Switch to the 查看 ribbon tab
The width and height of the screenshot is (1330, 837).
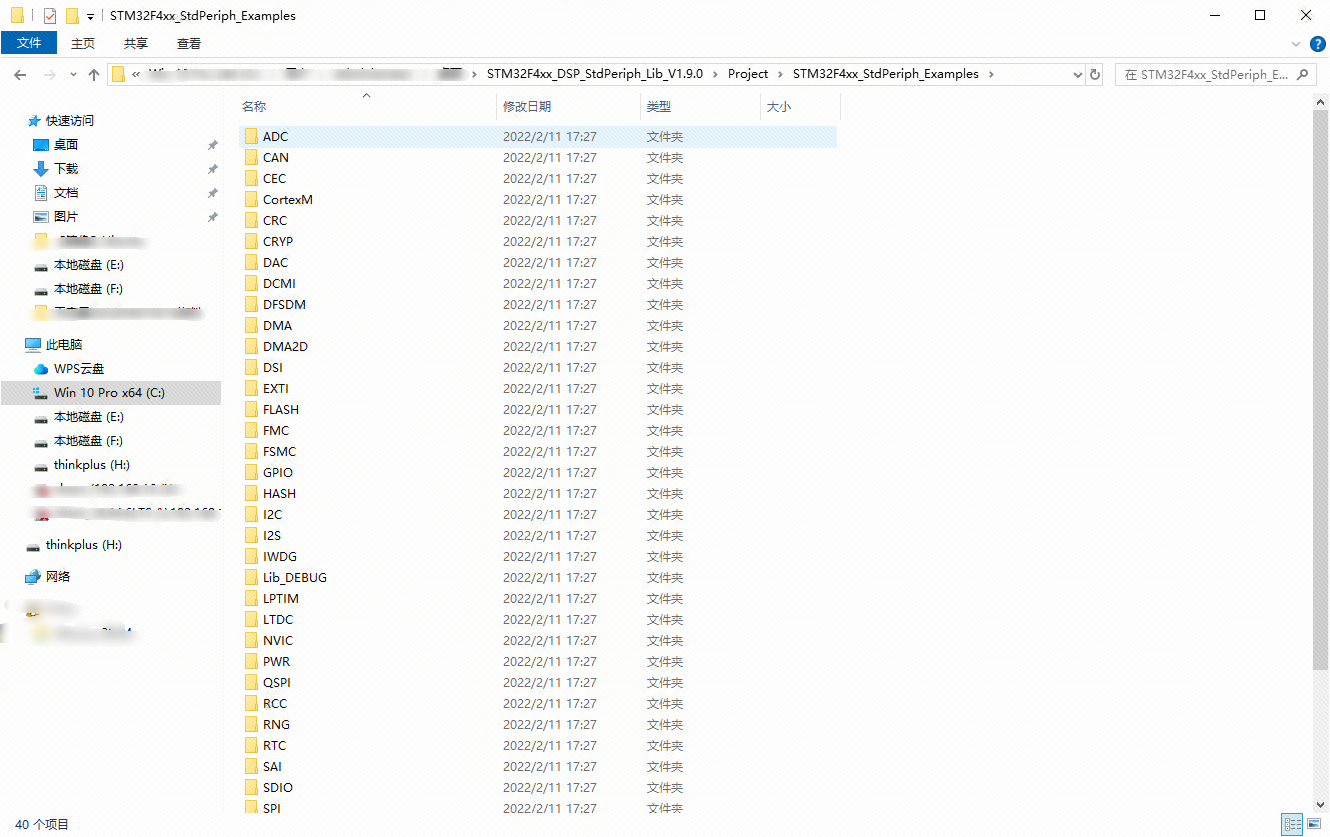(x=188, y=44)
